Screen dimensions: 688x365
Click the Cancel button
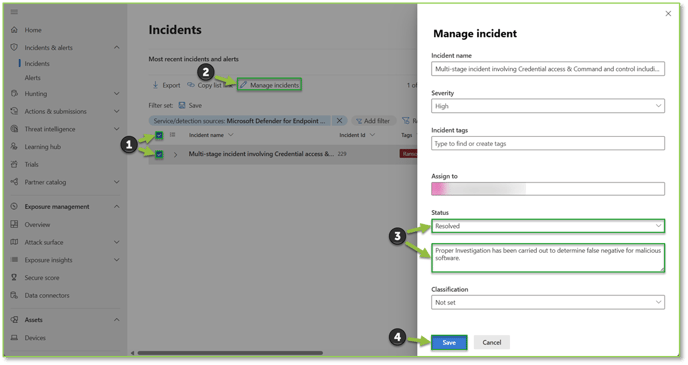coord(491,343)
